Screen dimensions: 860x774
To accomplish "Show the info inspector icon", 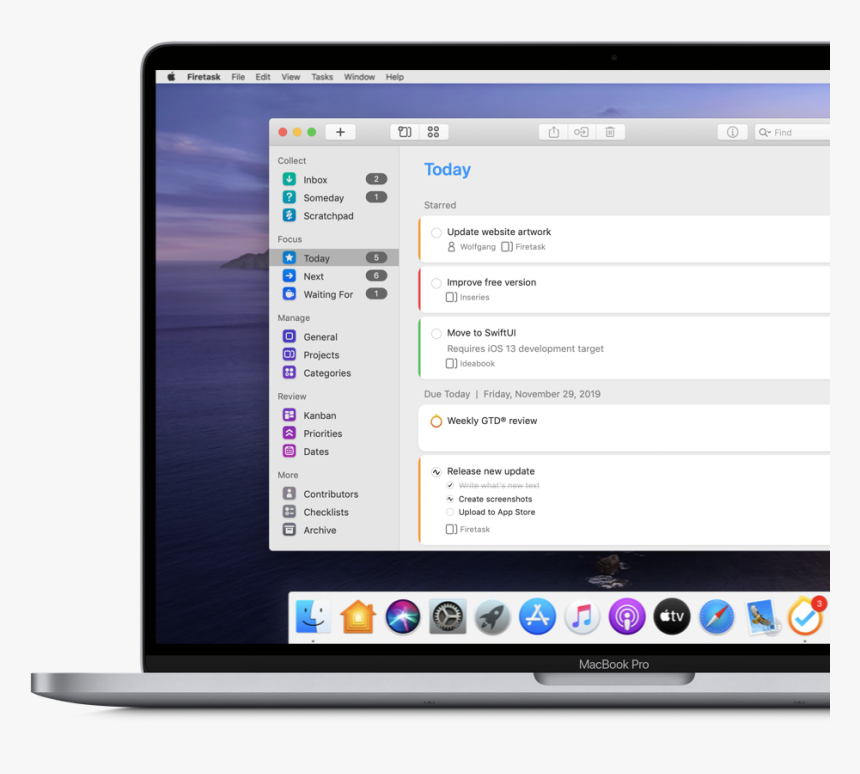I will pos(732,132).
